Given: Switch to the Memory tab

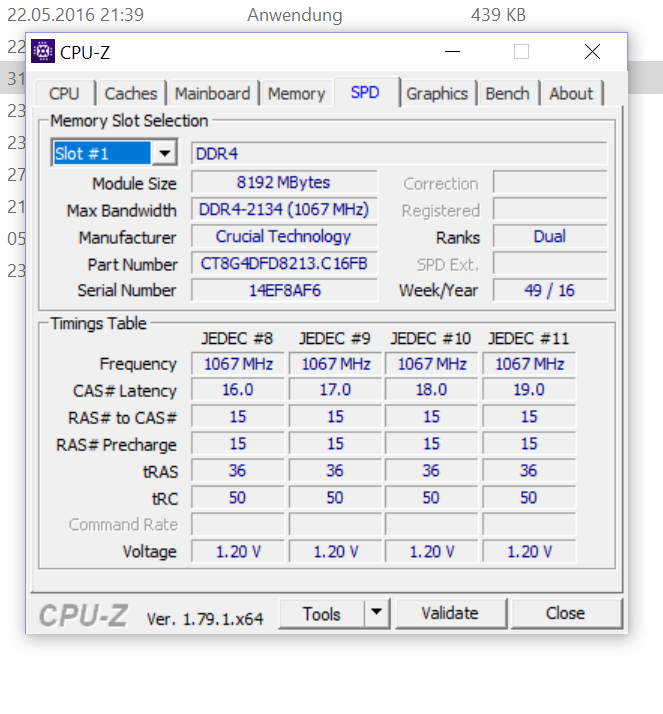Looking at the screenshot, I should click(x=296, y=93).
